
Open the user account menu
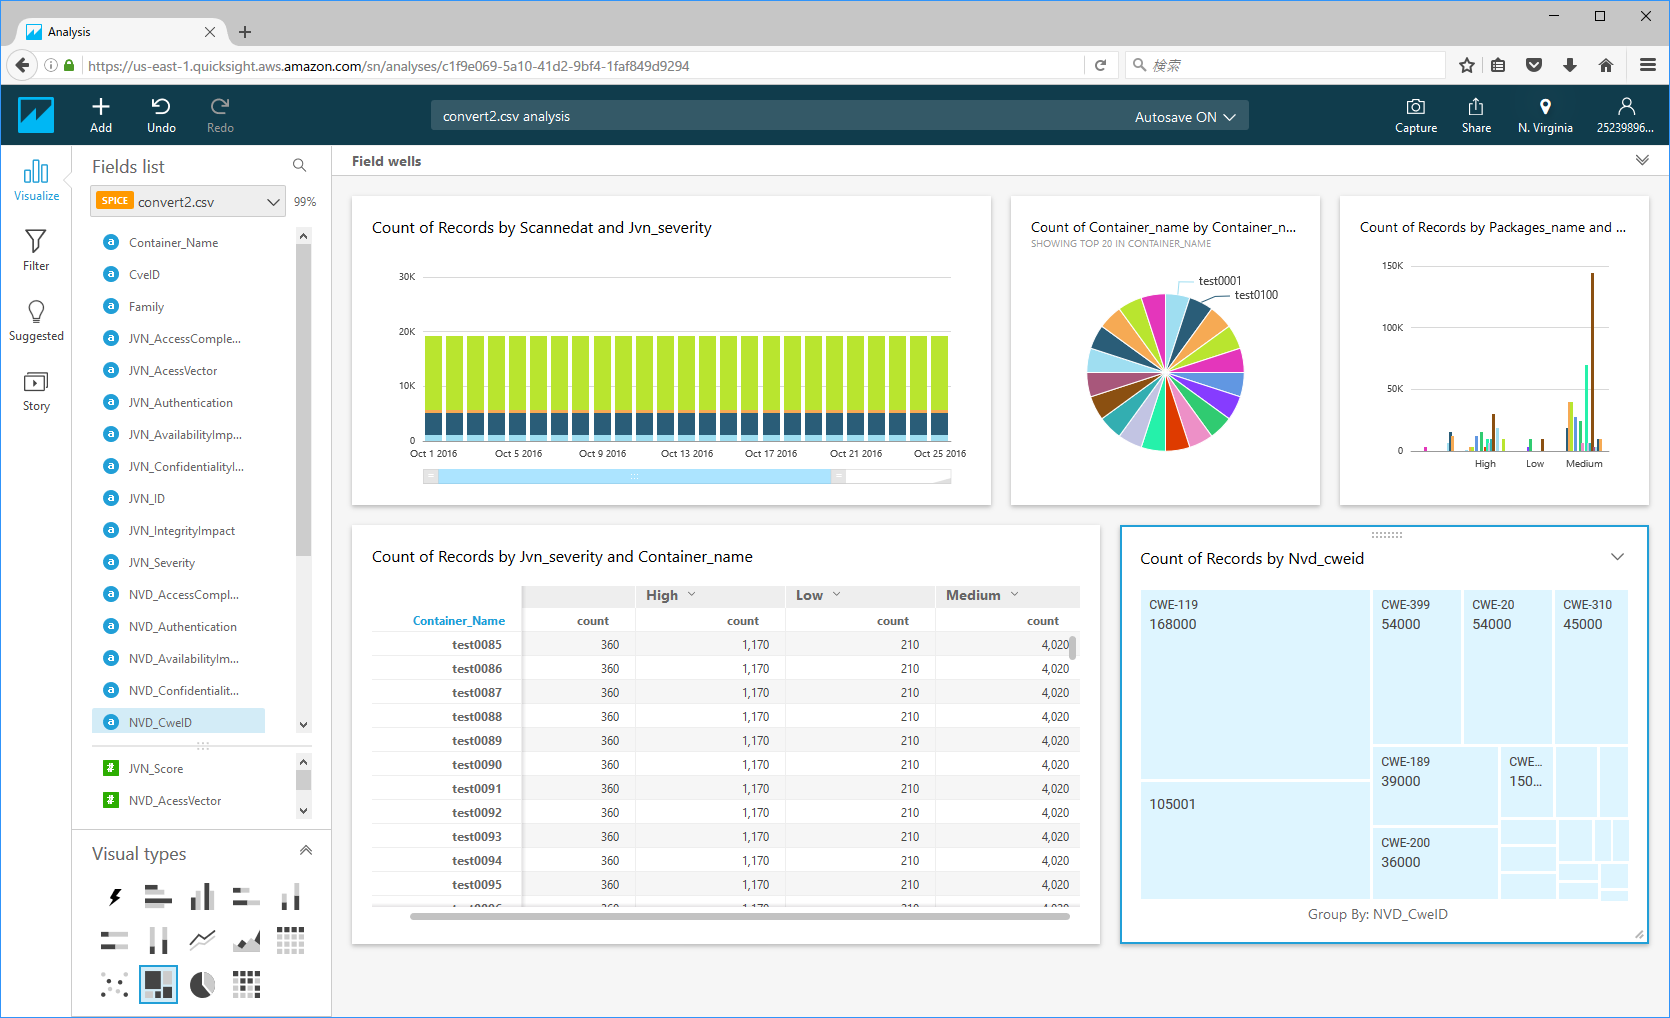1625,115
